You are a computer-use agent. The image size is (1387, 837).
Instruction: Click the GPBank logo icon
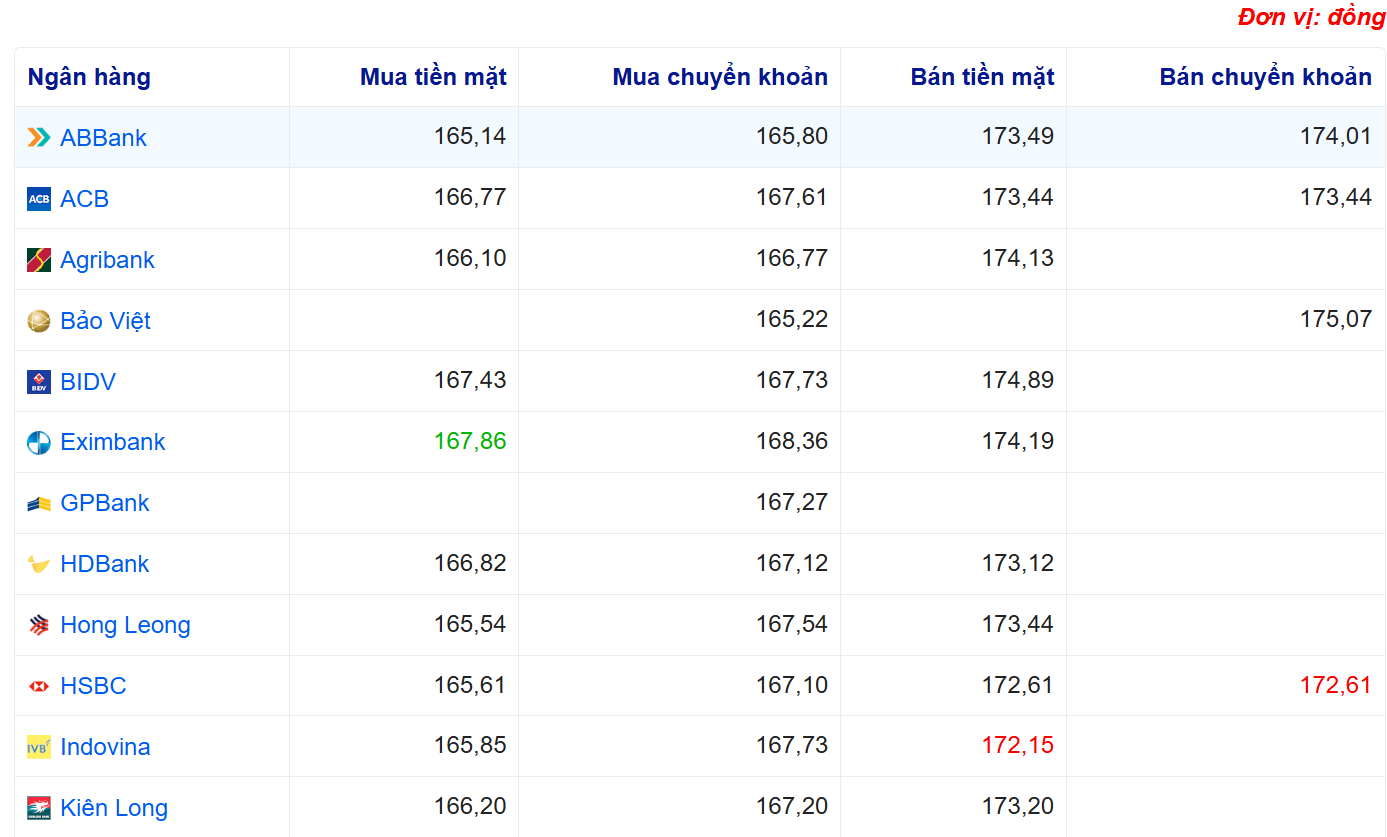pyautogui.click(x=39, y=504)
